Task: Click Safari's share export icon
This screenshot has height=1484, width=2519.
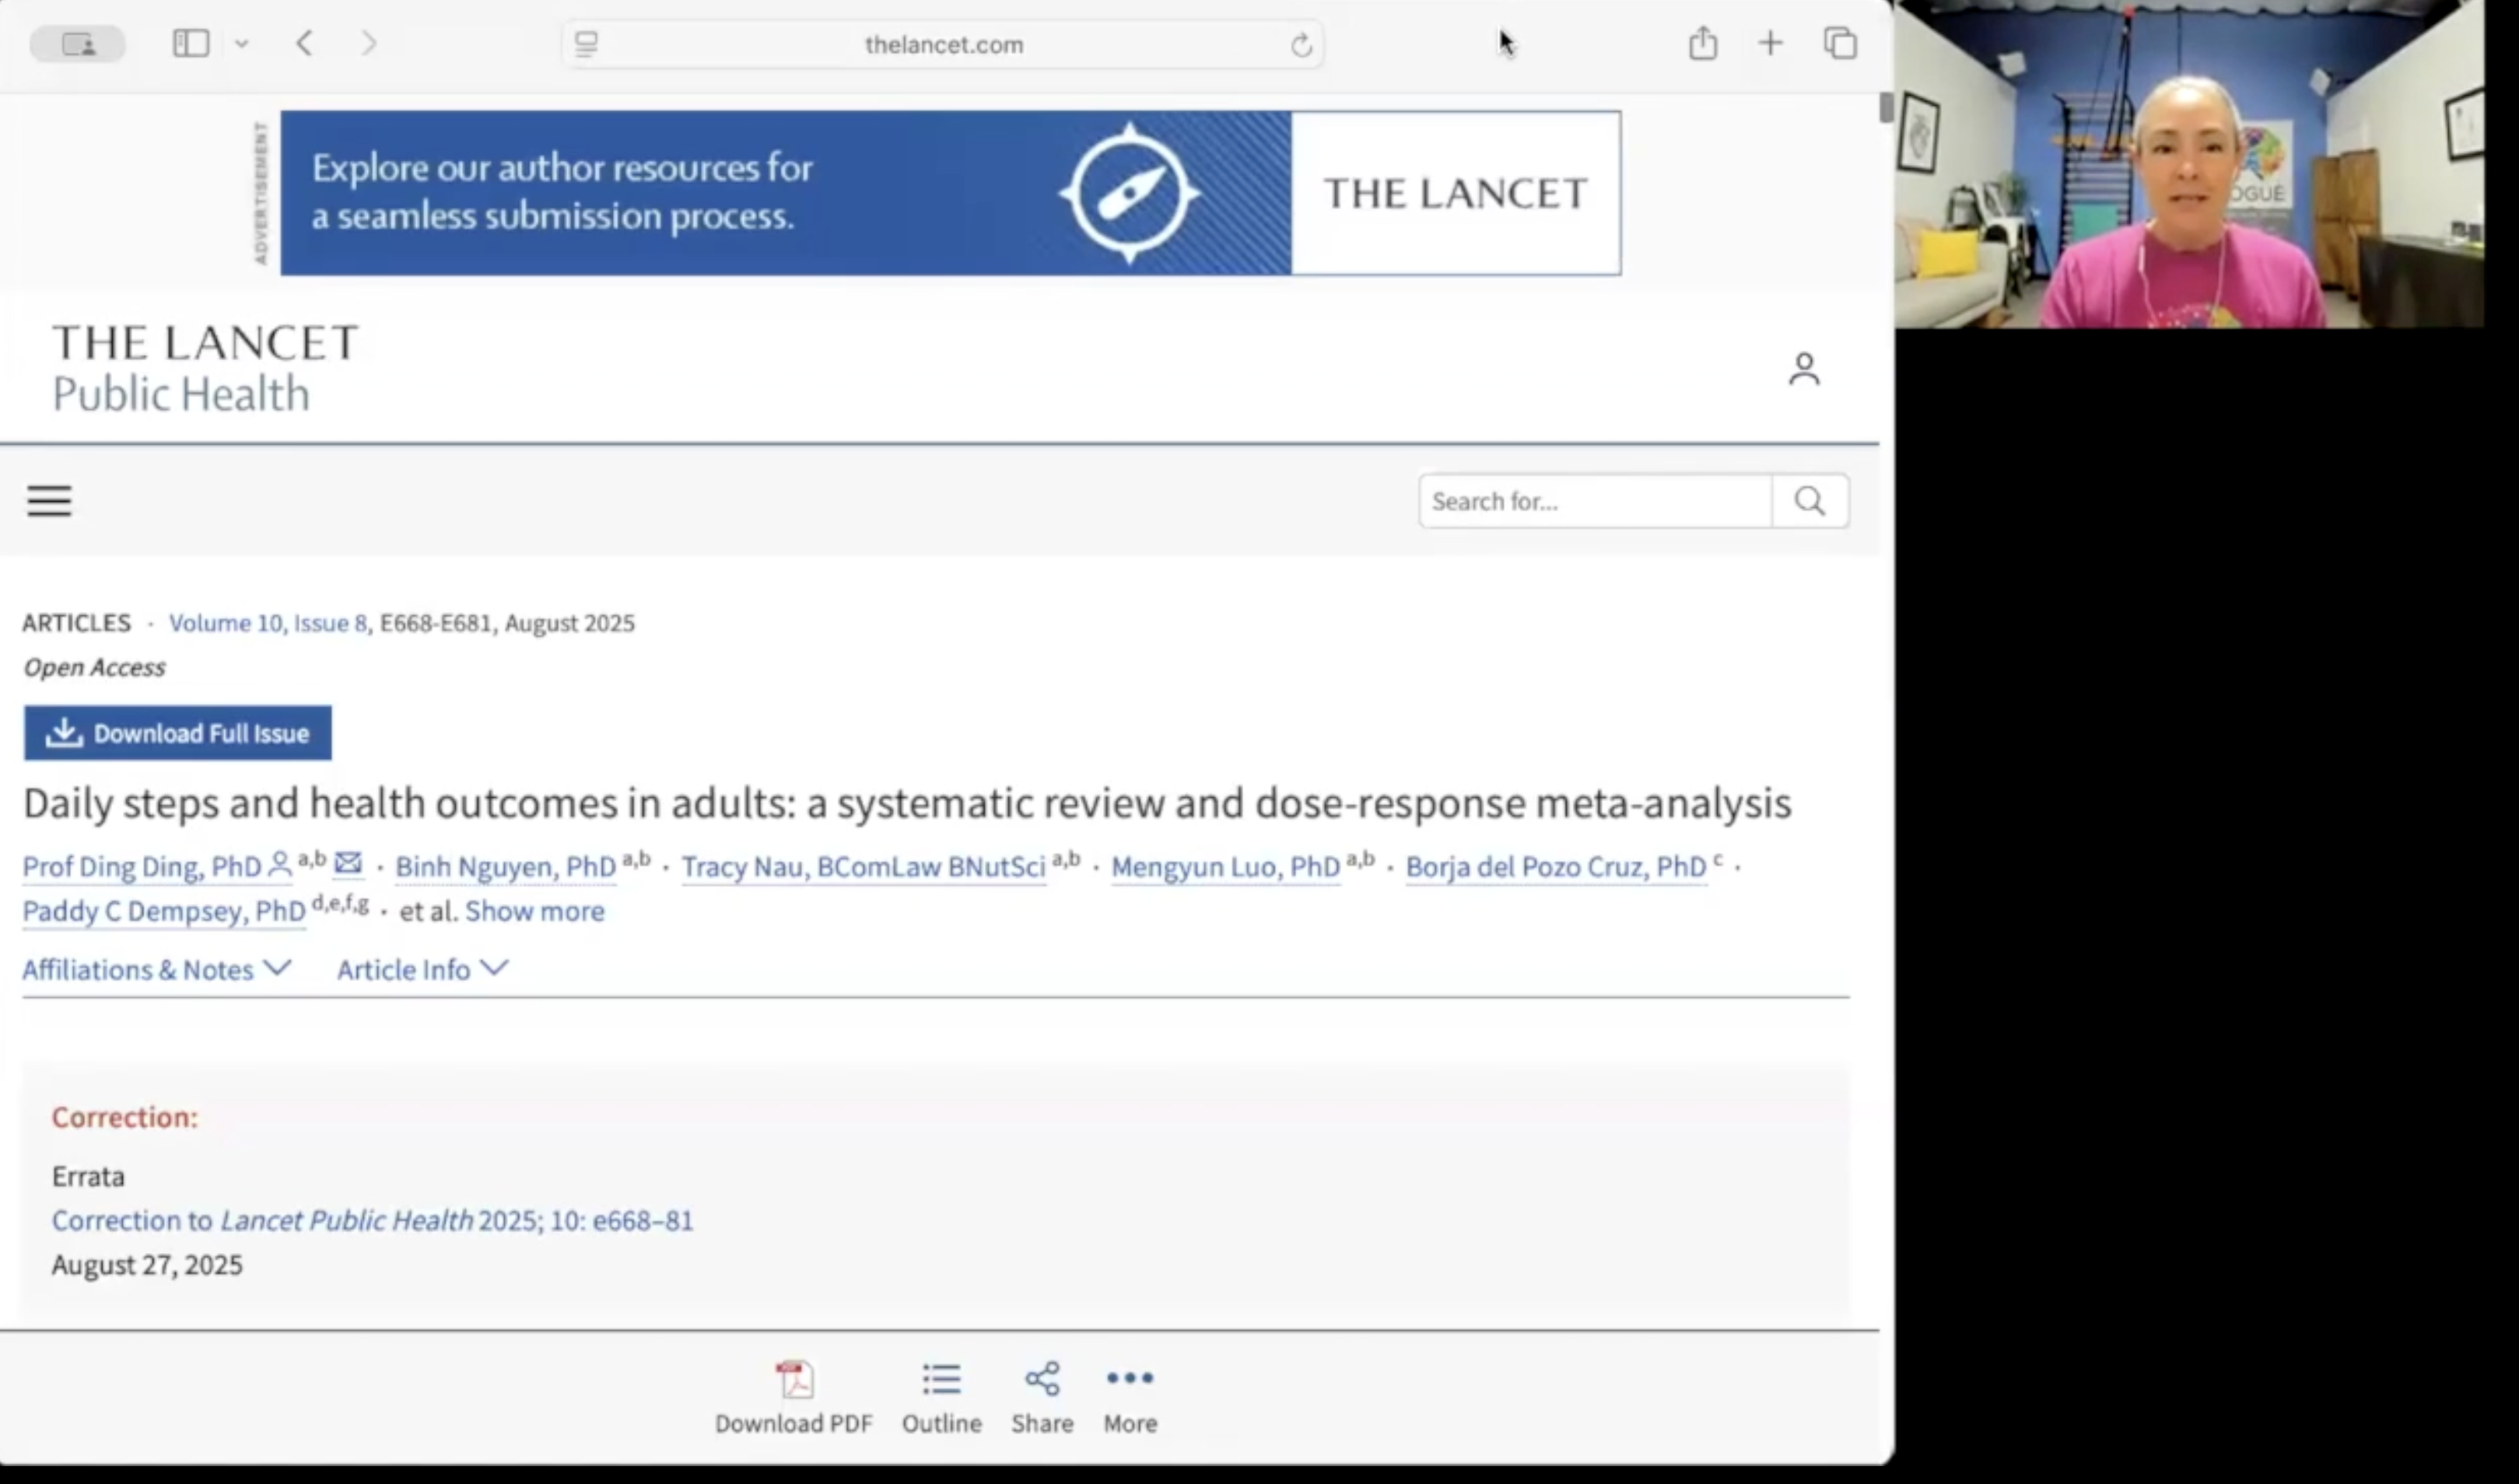Action: tap(1702, 43)
